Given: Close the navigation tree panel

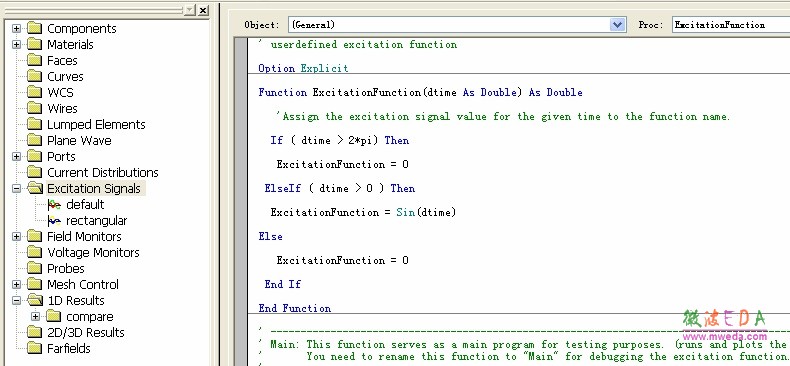Looking at the screenshot, I should pos(203,10).
